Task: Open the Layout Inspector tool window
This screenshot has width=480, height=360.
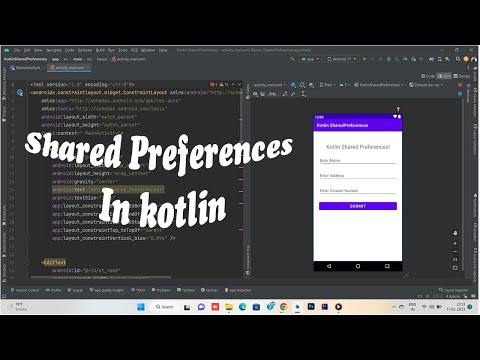Action: pyautogui.click(x=453, y=290)
